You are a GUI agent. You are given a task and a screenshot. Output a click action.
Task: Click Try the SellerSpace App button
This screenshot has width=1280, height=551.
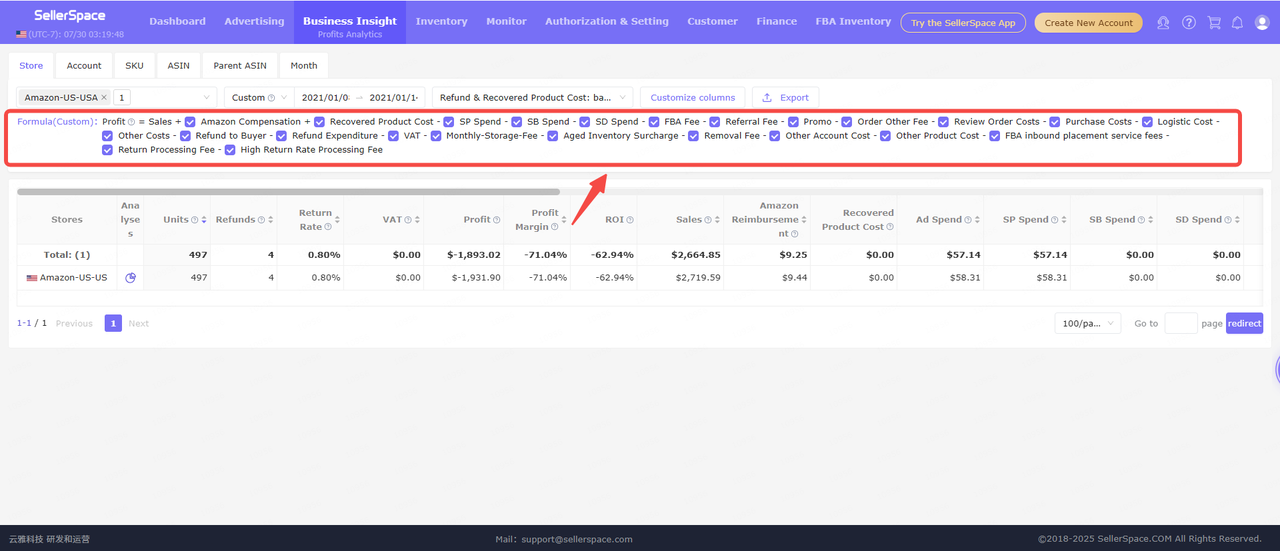(963, 22)
